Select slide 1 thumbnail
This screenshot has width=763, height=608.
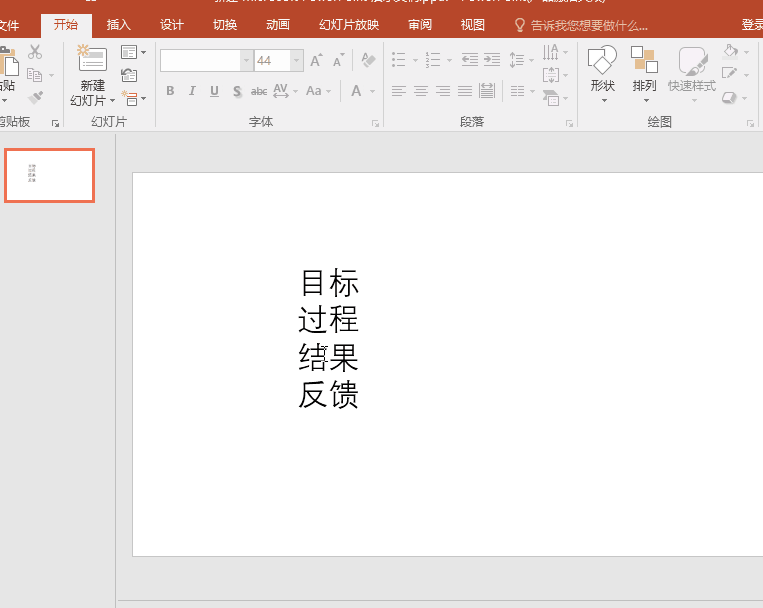pos(49,176)
